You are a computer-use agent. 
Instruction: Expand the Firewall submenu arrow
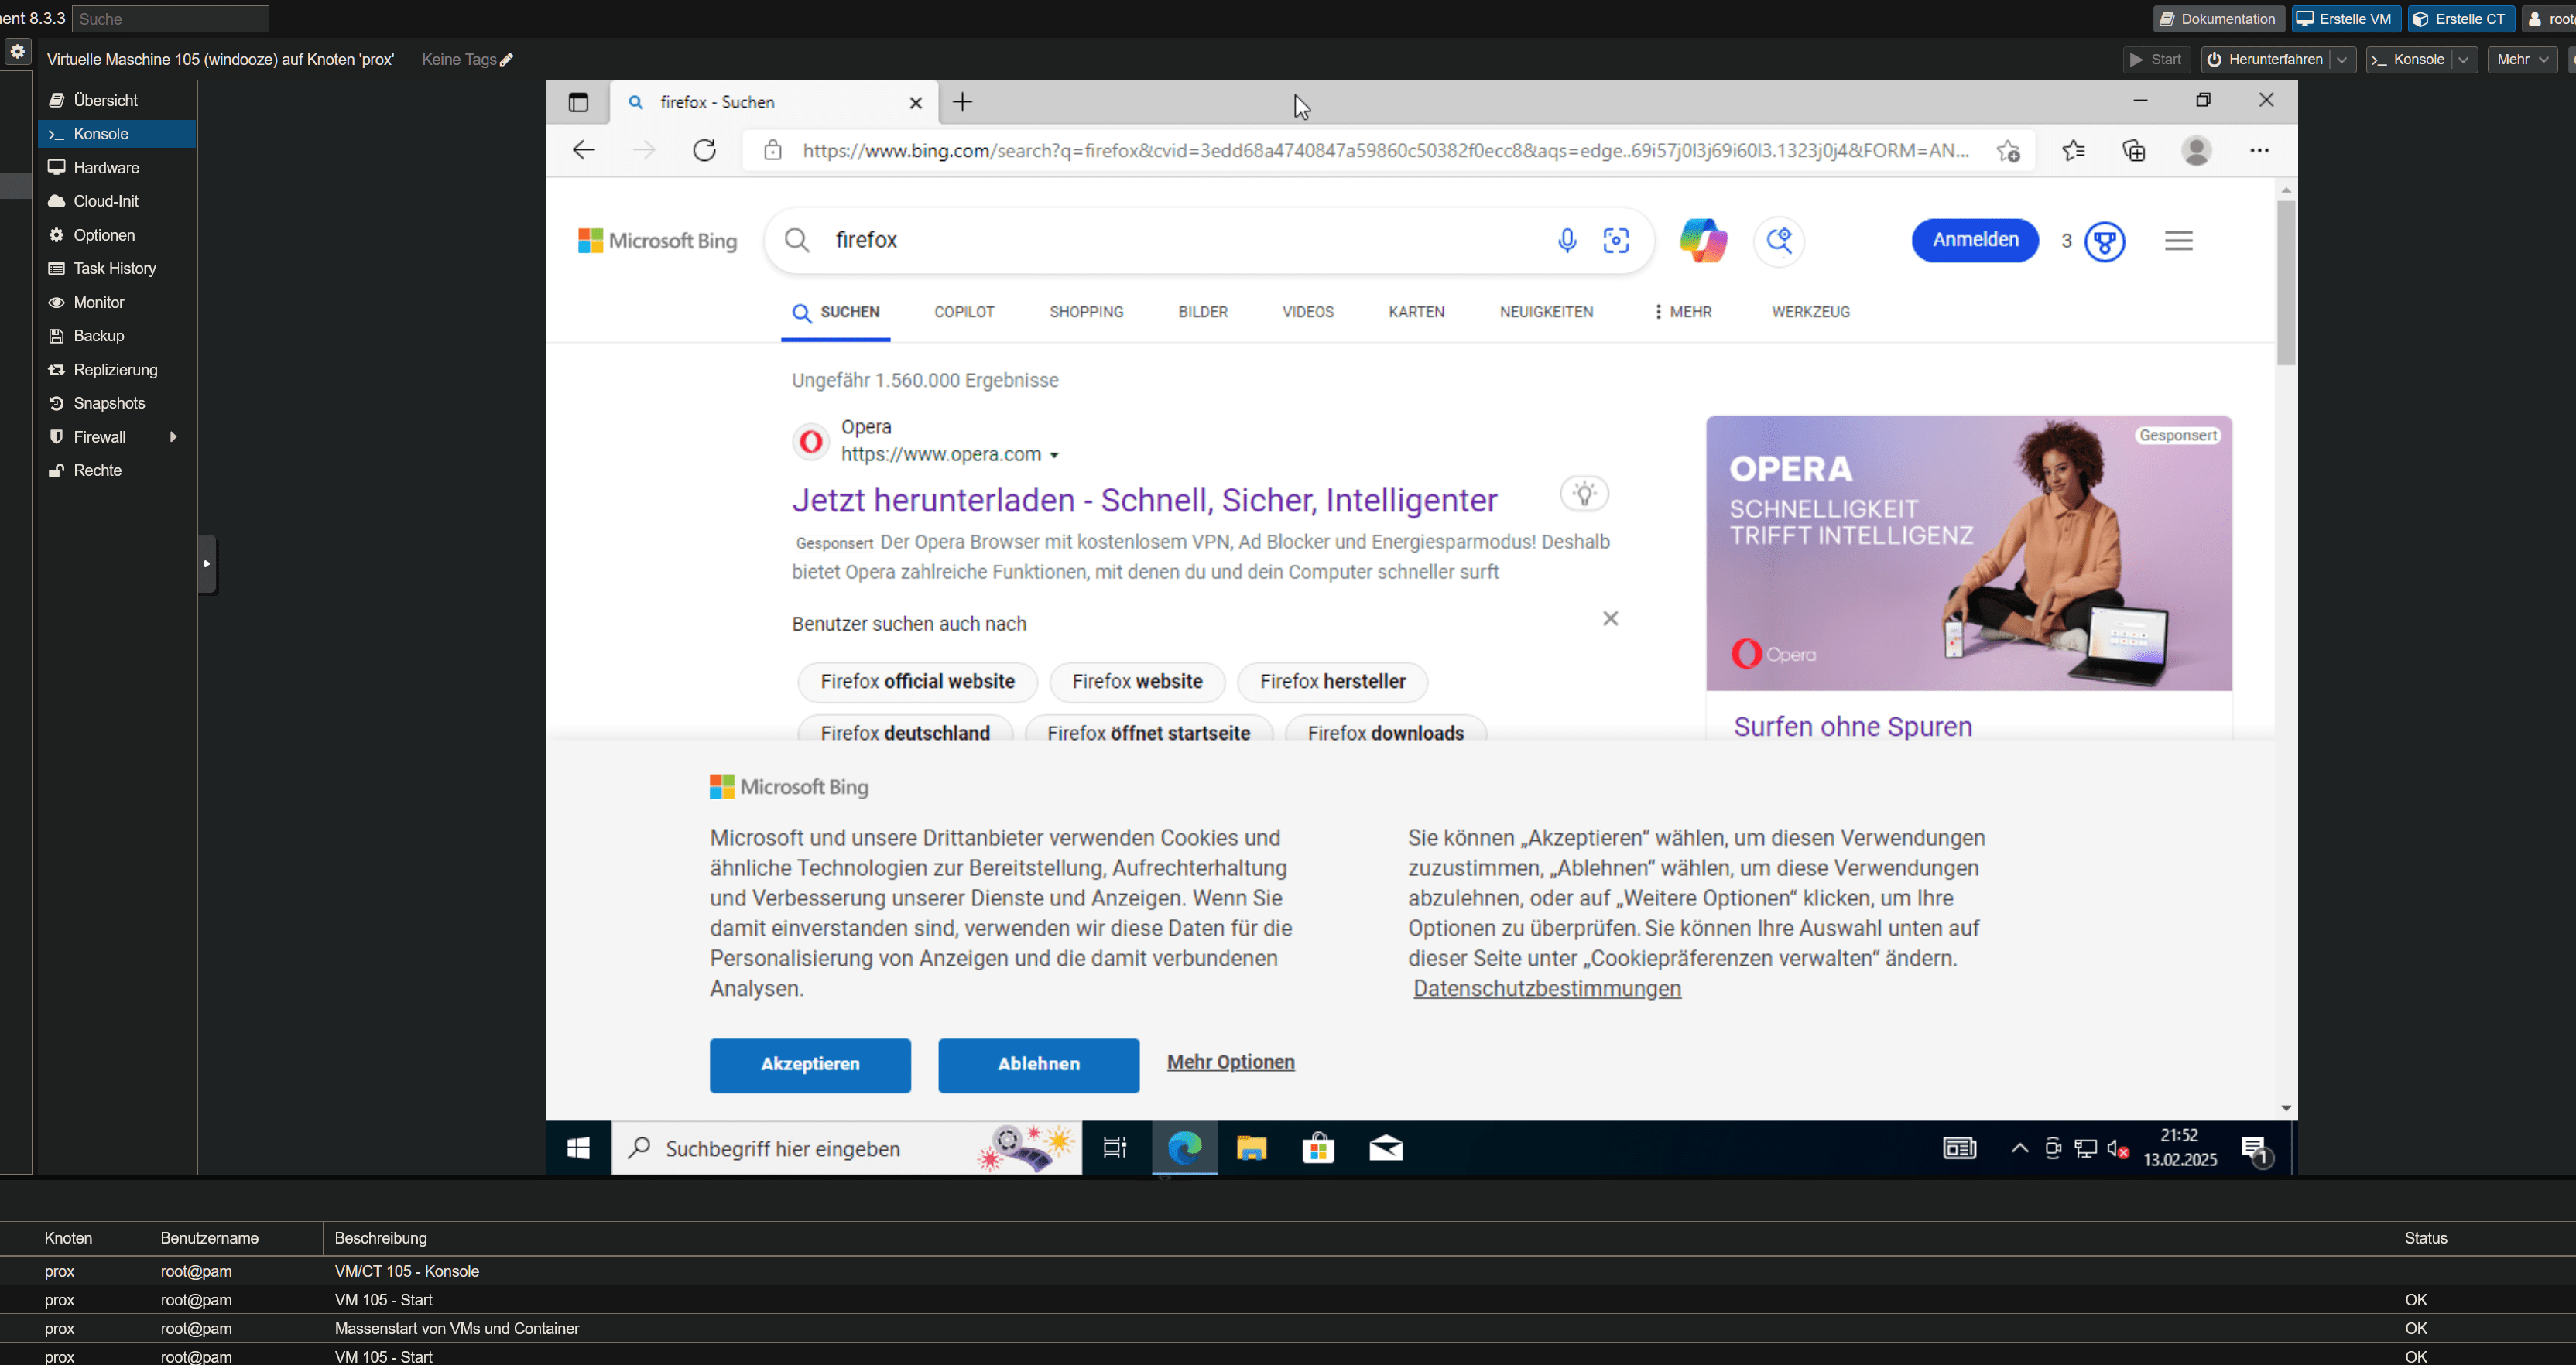(x=173, y=437)
